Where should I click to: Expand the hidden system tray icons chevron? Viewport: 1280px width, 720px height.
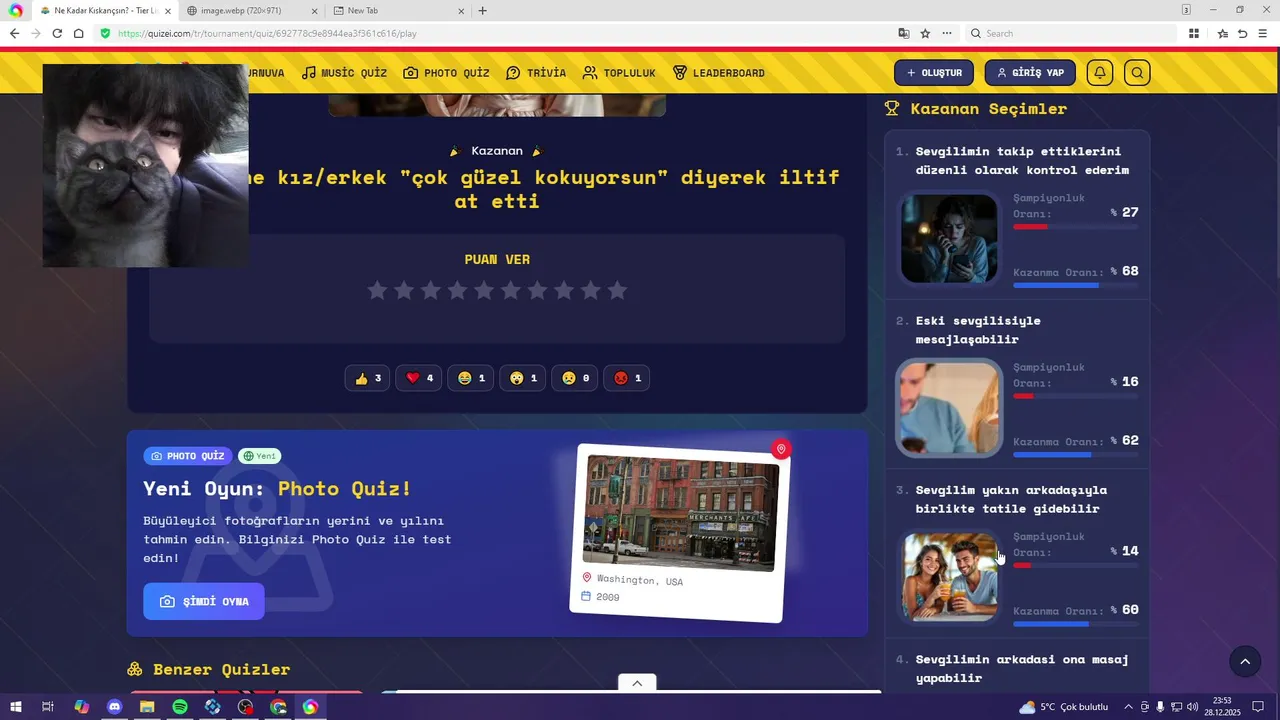pos(1129,707)
